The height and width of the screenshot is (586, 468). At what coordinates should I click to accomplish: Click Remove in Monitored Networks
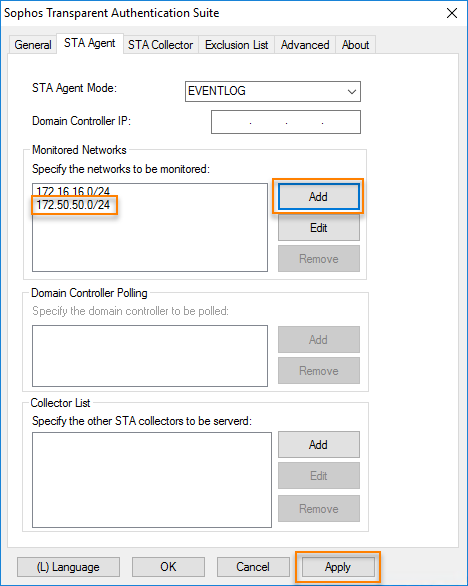[319, 259]
